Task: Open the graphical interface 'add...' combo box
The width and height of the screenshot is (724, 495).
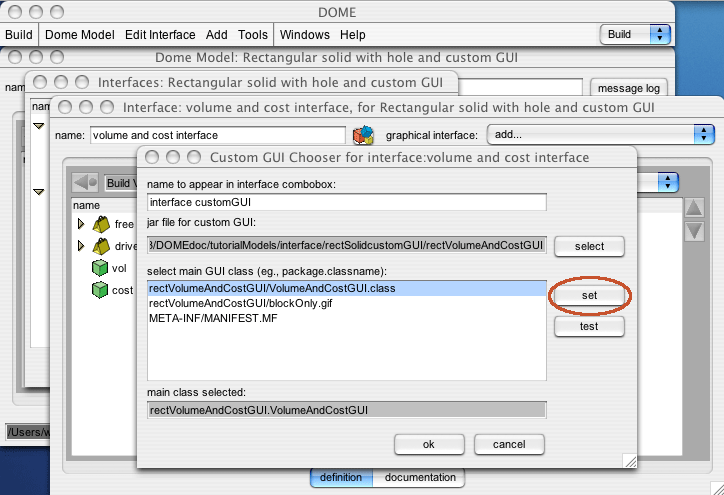Action: pos(601,135)
